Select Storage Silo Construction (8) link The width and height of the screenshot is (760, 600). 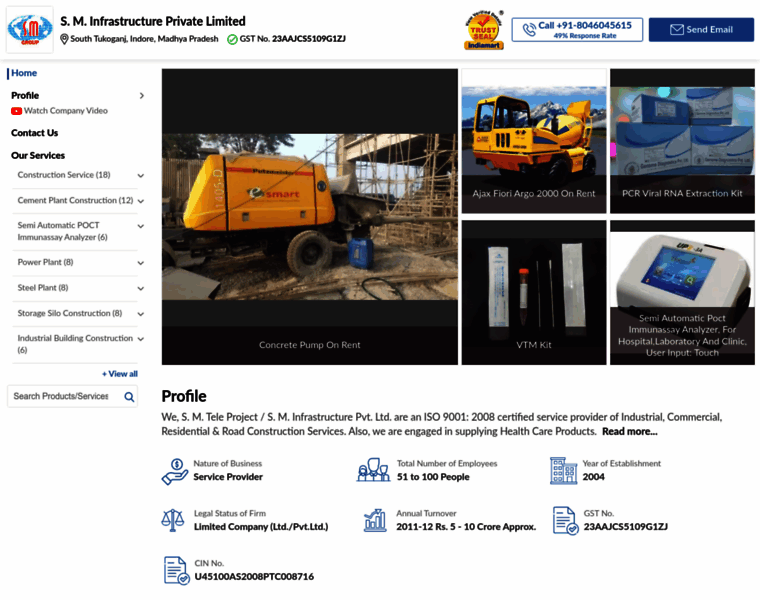[70, 314]
